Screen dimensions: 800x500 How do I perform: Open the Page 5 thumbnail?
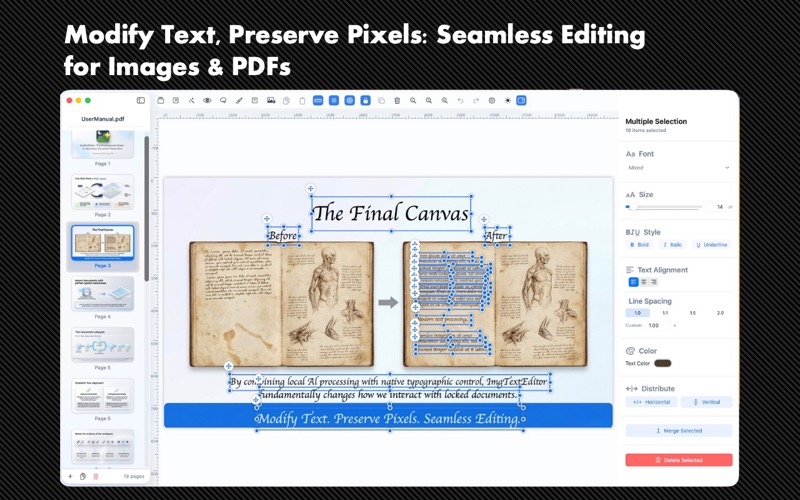click(x=103, y=344)
